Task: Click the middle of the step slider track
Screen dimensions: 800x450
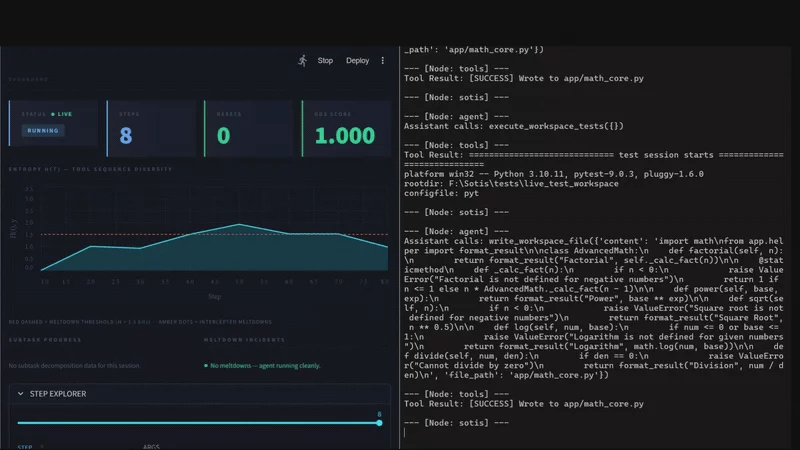Action: (198, 423)
